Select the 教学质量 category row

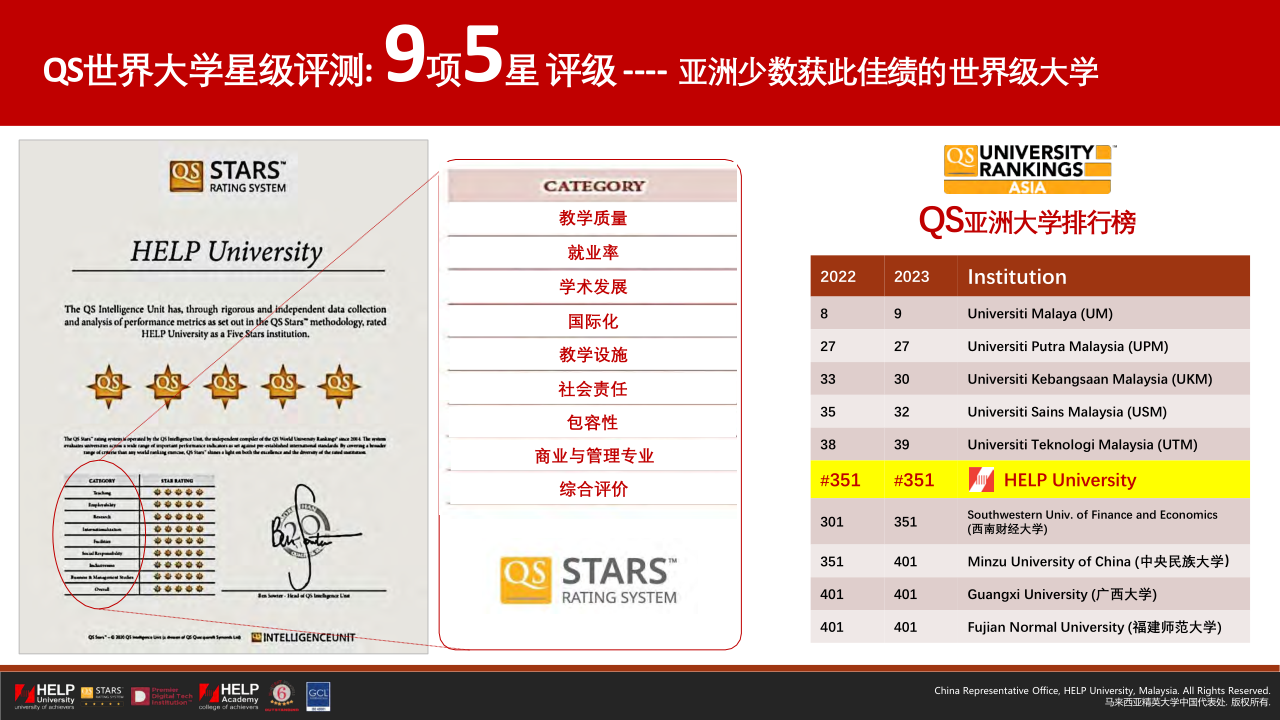click(592, 219)
